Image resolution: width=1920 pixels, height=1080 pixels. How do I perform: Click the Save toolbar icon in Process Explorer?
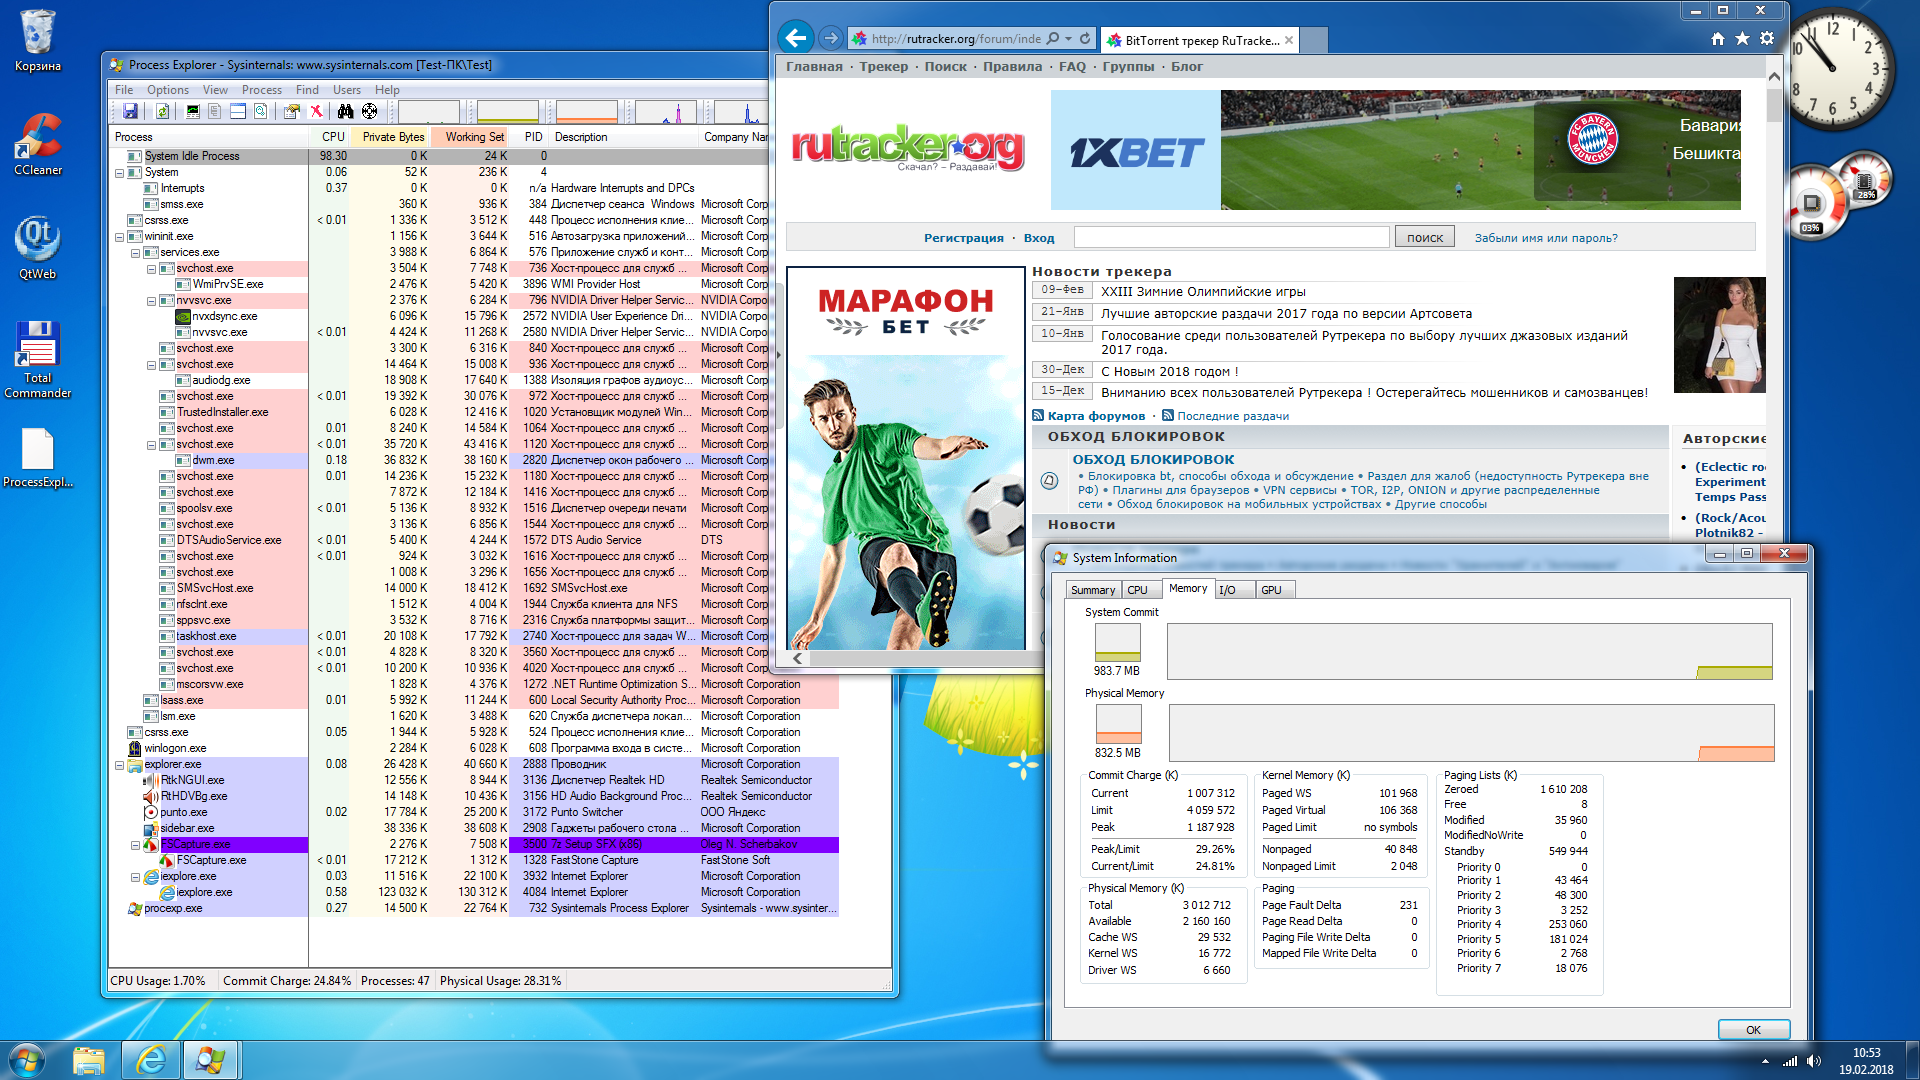point(130,111)
